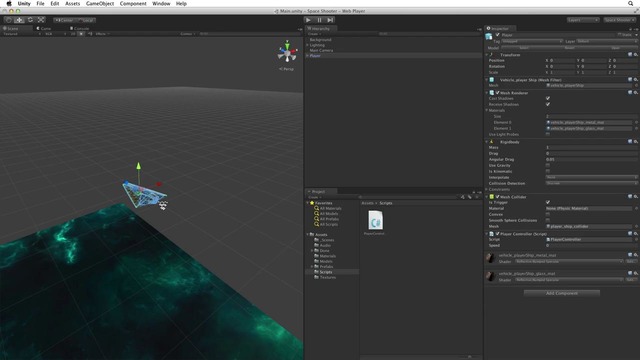Click the Step frame button
640x360 pixels.
(330, 20)
